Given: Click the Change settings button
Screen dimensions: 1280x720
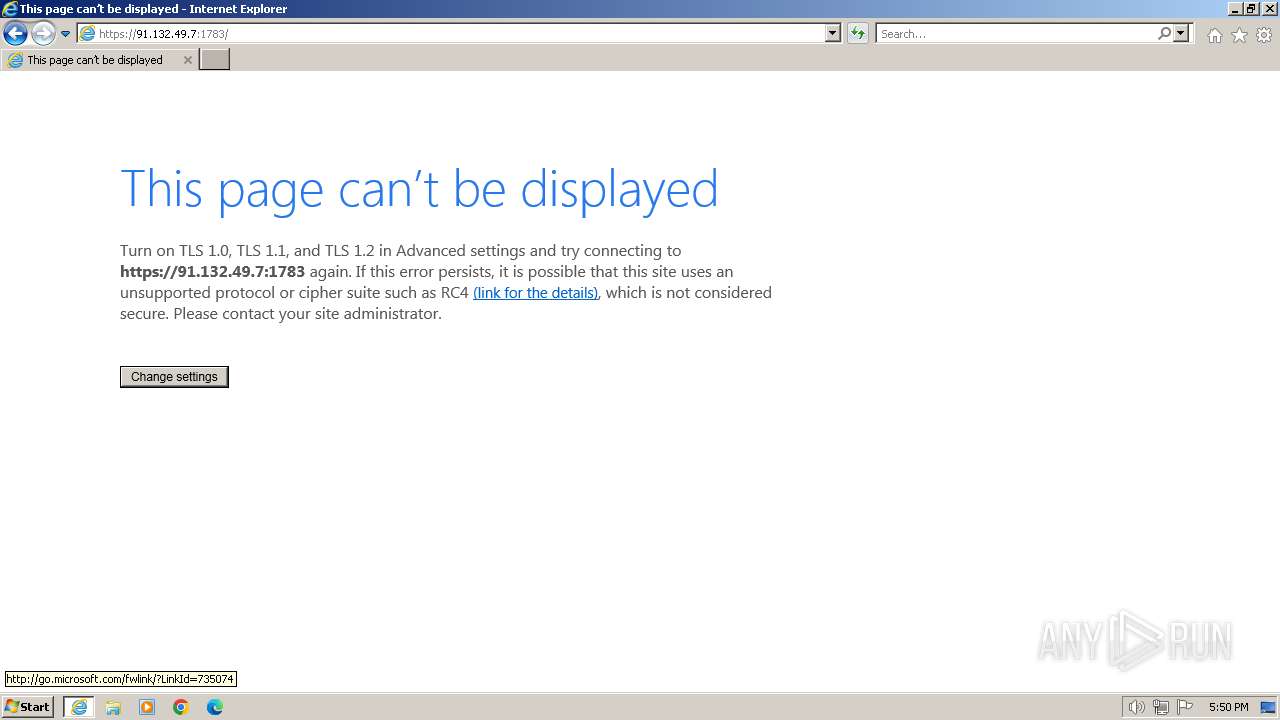Looking at the screenshot, I should 174,377.
